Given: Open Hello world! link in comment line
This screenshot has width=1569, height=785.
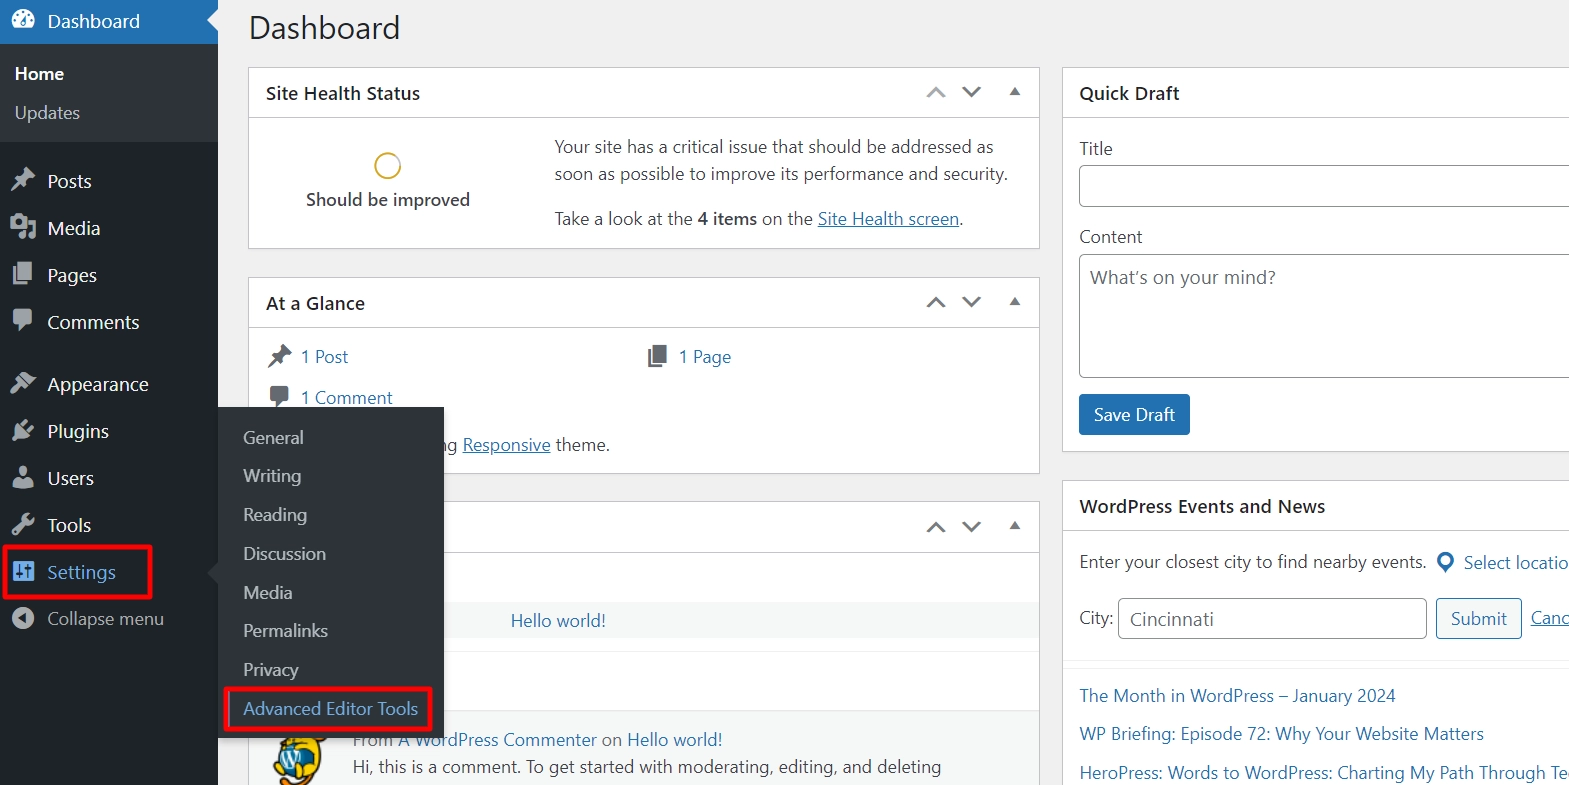Looking at the screenshot, I should click(674, 740).
